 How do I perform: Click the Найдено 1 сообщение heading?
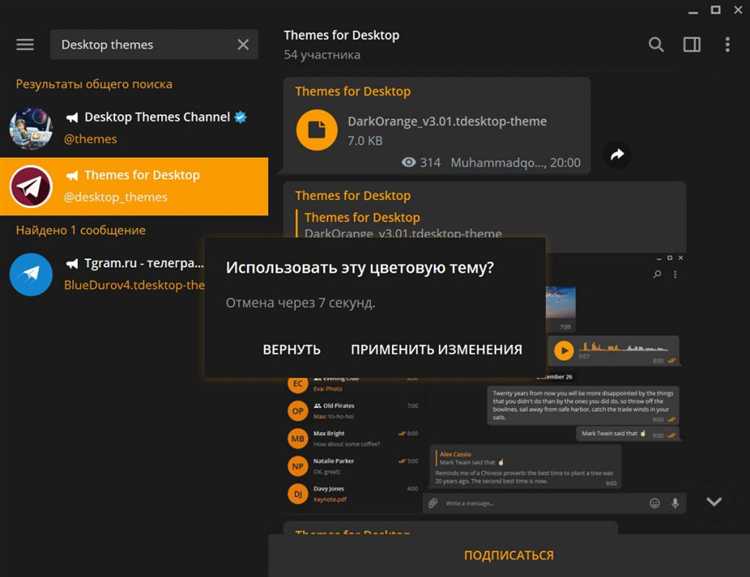(81, 230)
